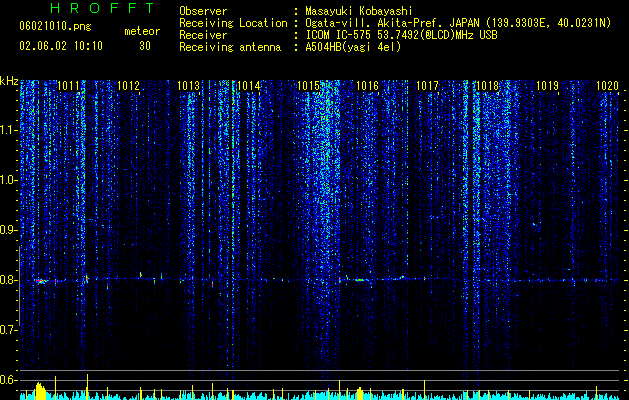The image size is (629, 400).
Task: Click the 1013 time marker
Action: (x=188, y=85)
